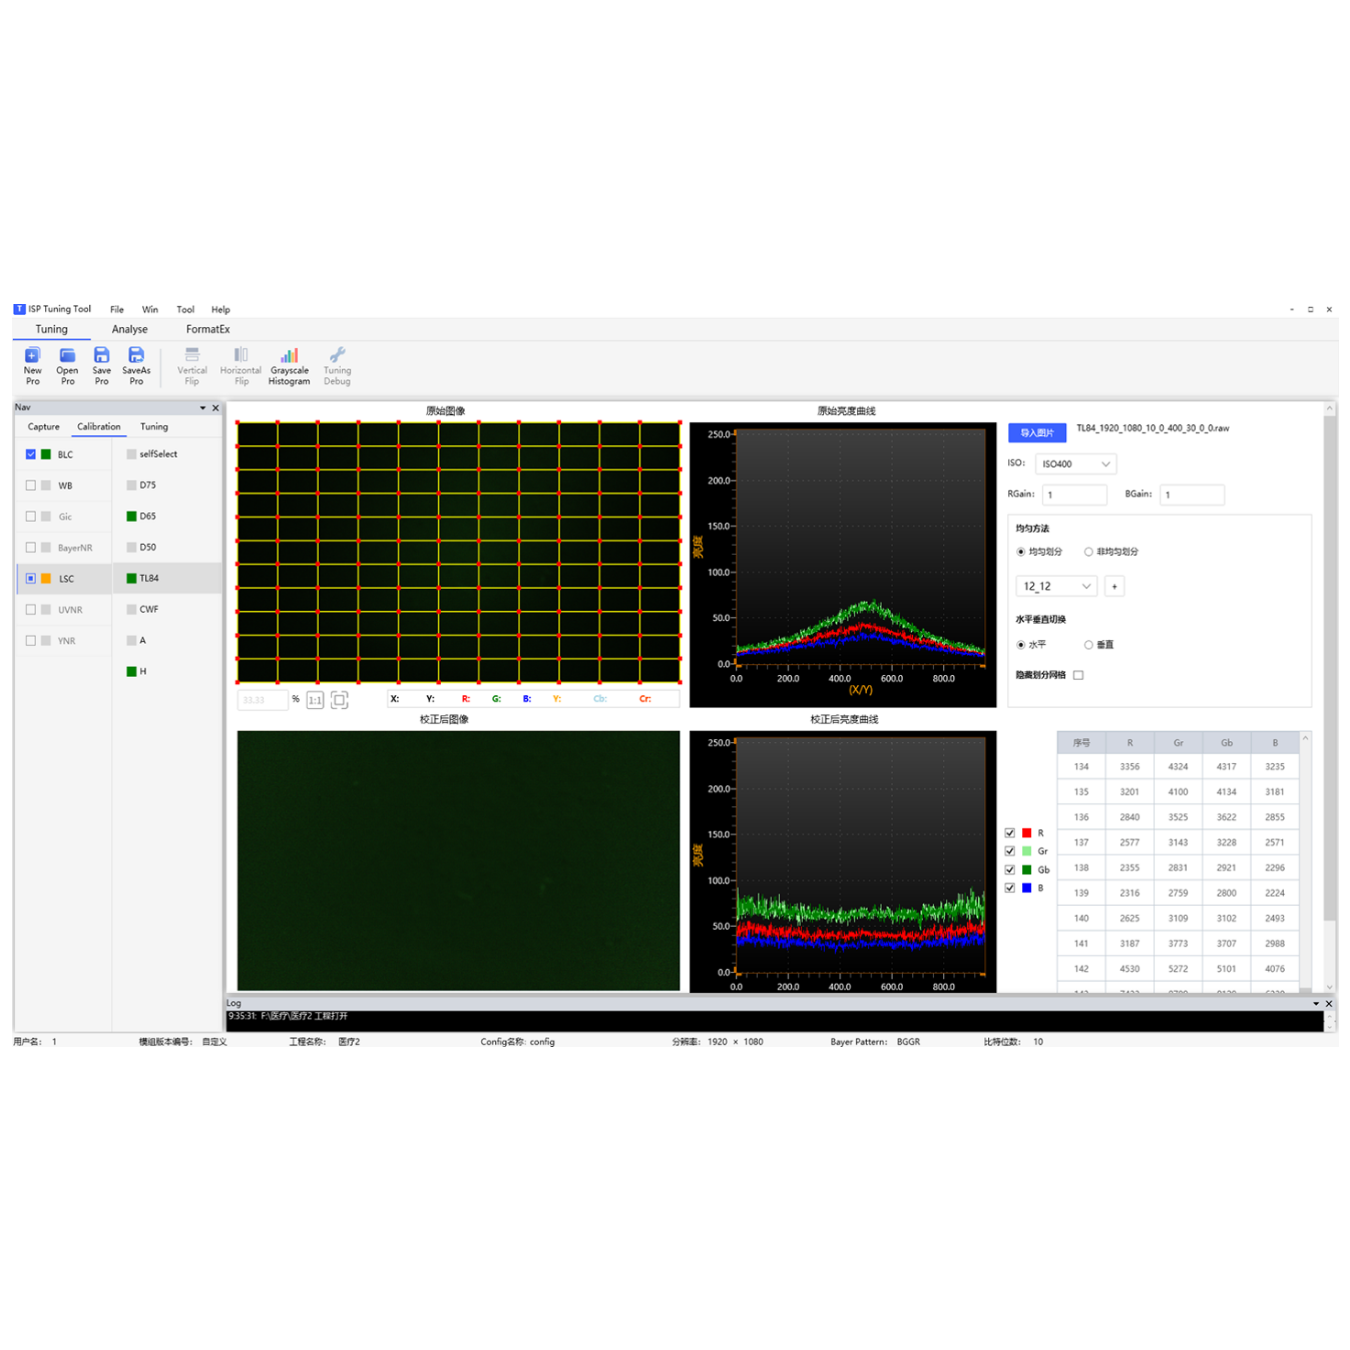The image size is (1350, 1350).
Task: Click the Tuning Debug wrench icon
Action: [x=337, y=356]
